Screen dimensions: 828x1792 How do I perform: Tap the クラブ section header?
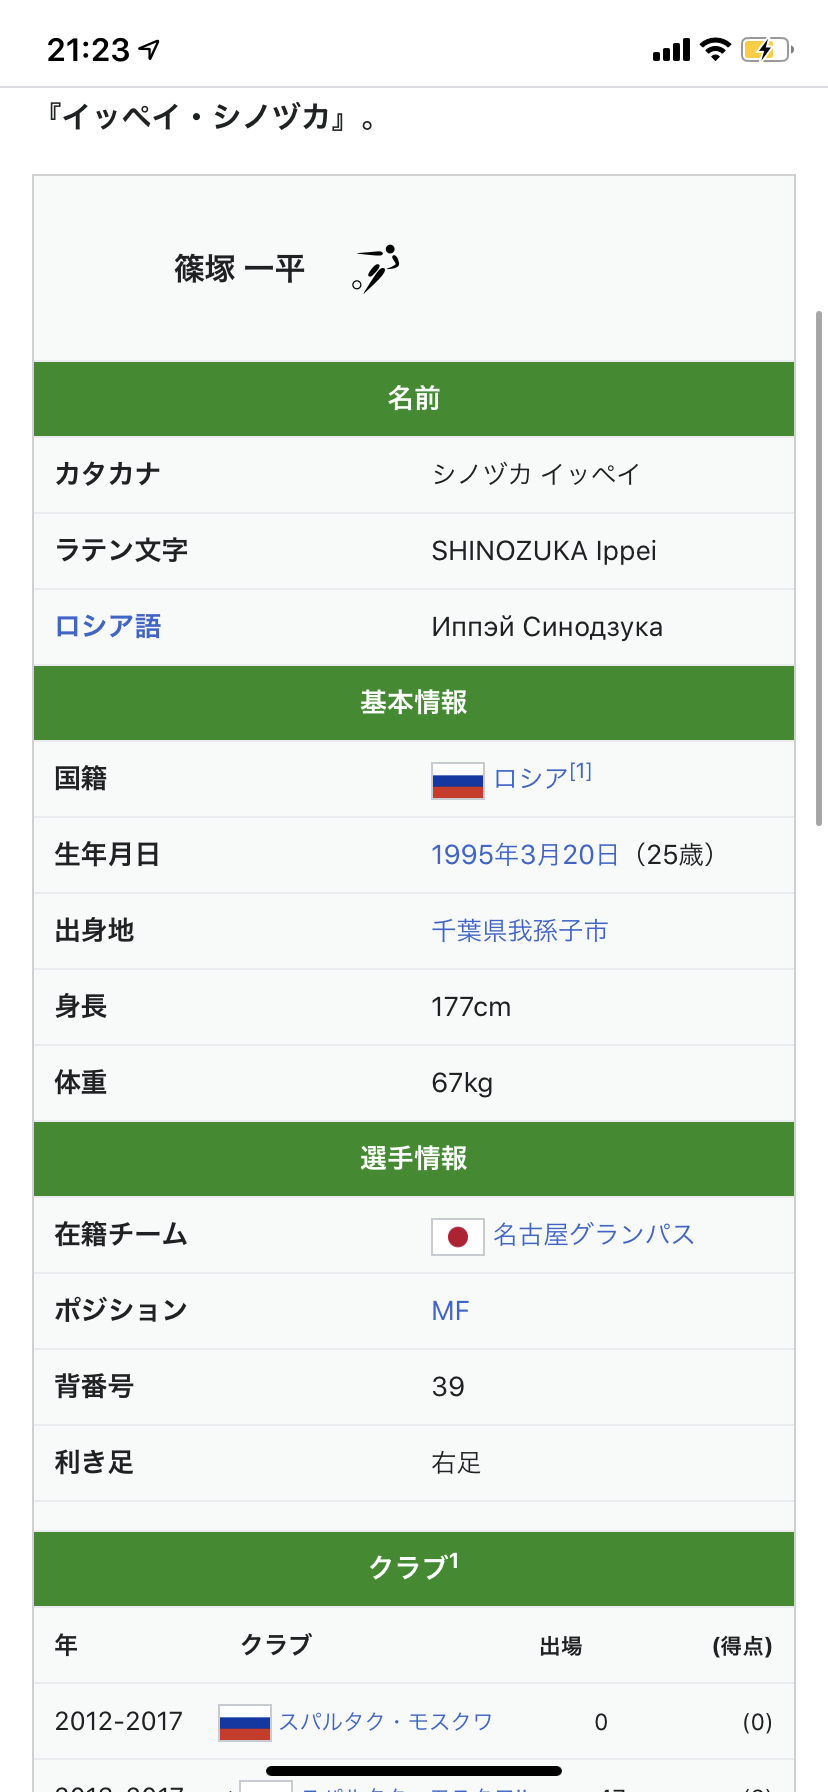point(414,1569)
